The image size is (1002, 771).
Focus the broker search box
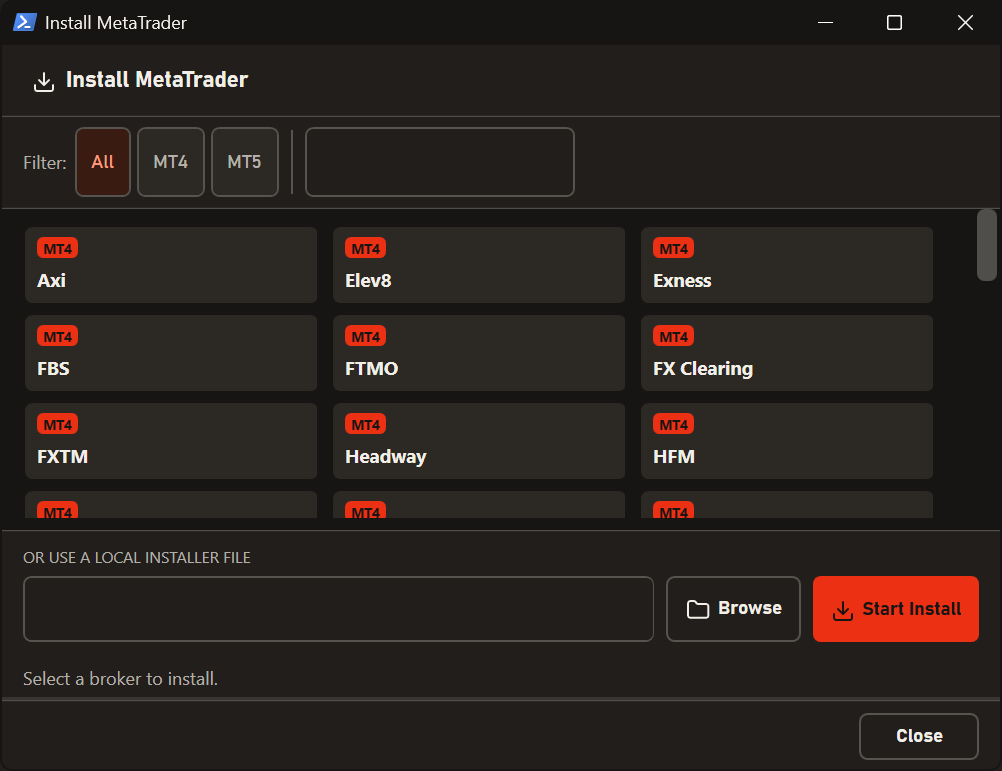440,162
